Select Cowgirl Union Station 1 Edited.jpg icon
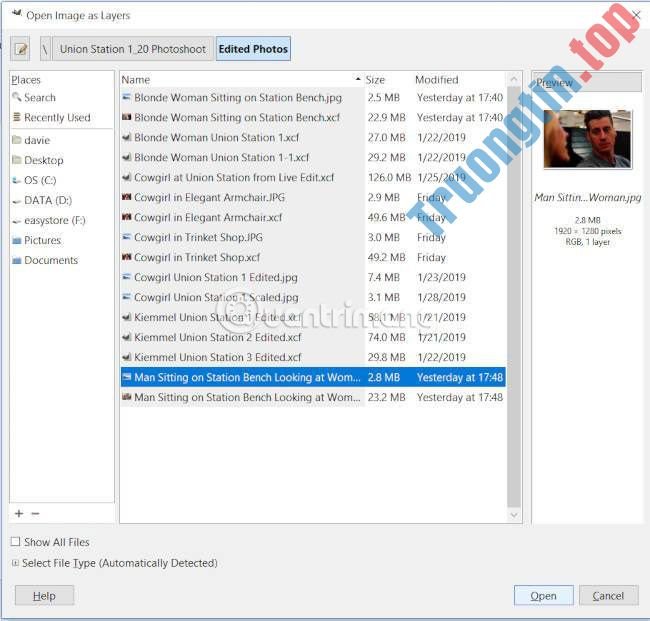This screenshot has height=621, width=650. point(126,277)
